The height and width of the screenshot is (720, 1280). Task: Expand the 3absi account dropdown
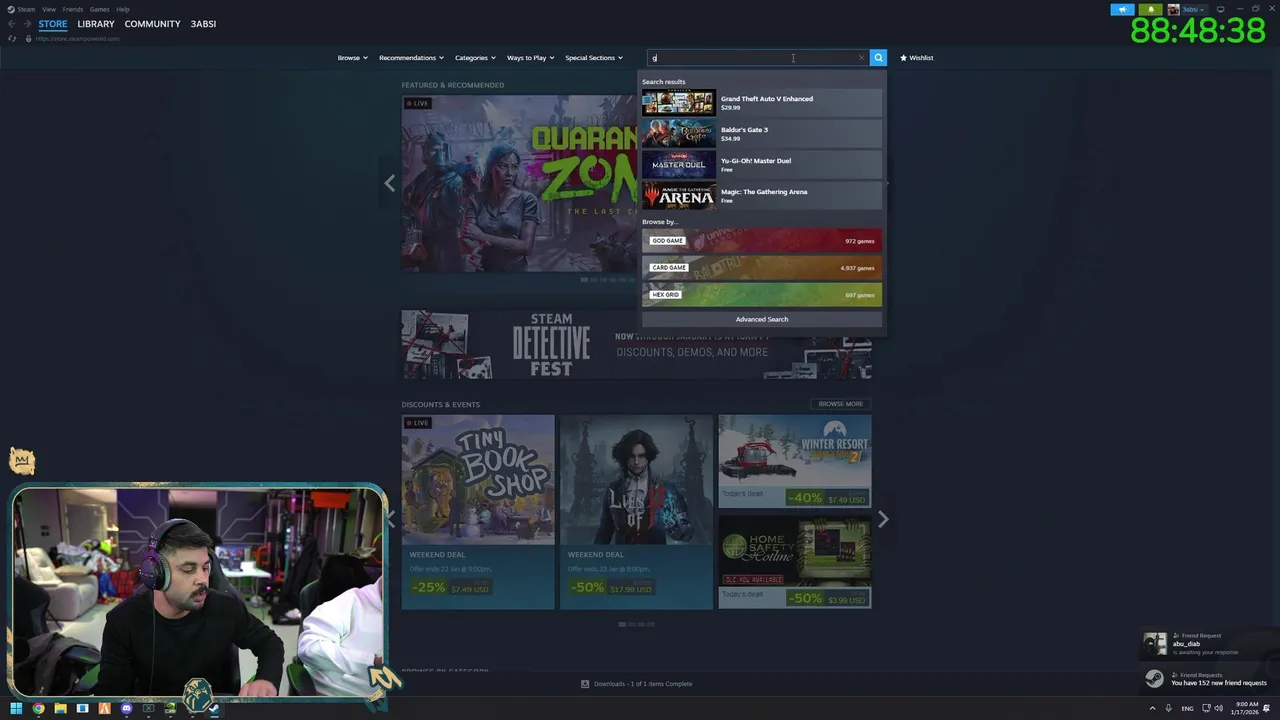1194,9
